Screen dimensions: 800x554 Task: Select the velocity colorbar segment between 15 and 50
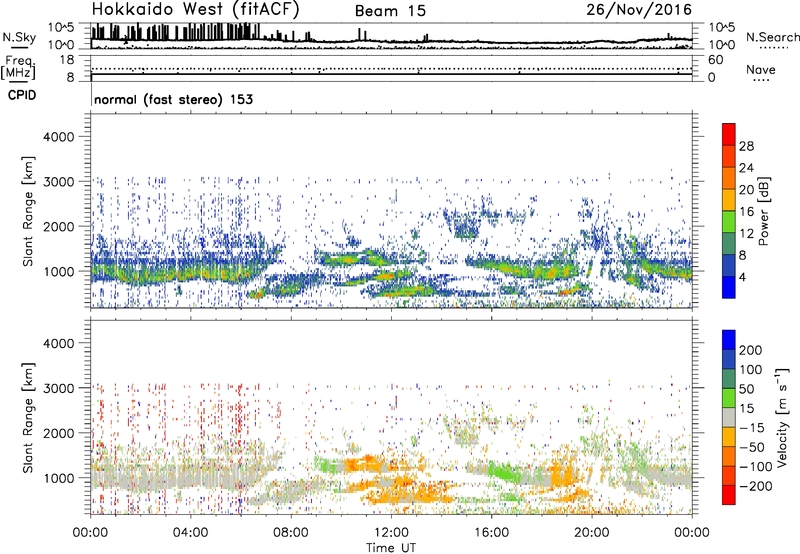729,398
